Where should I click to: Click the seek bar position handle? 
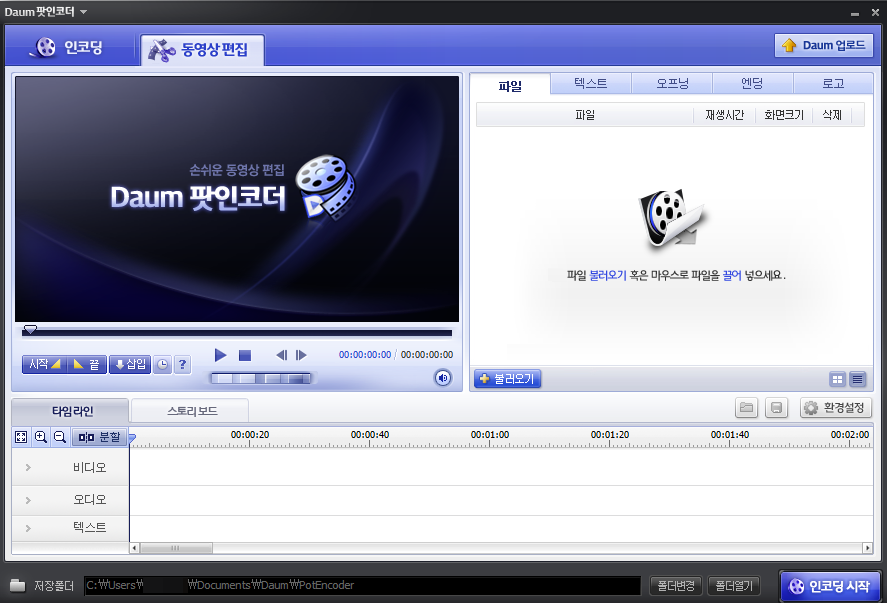(x=30, y=329)
